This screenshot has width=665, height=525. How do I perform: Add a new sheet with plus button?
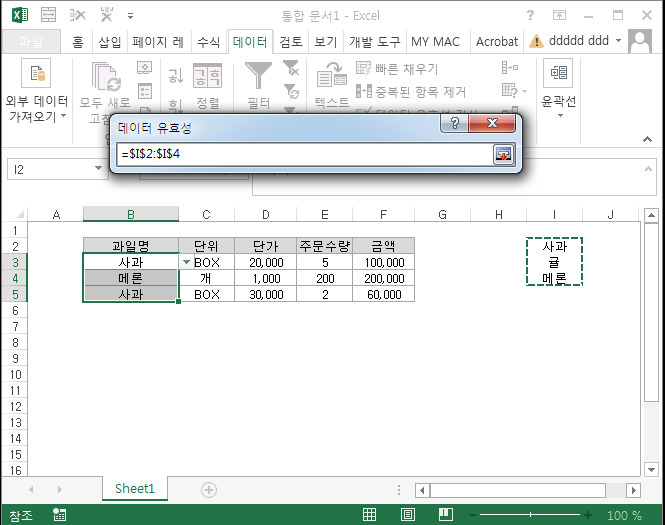tap(209, 490)
